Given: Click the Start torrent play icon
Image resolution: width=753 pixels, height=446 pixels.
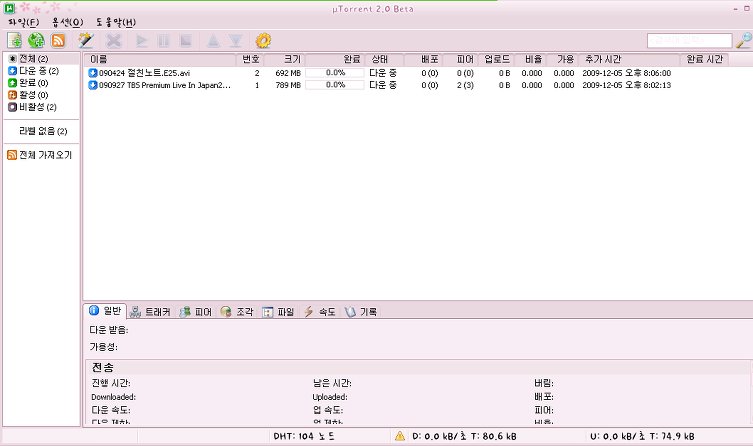Looking at the screenshot, I should 142,40.
